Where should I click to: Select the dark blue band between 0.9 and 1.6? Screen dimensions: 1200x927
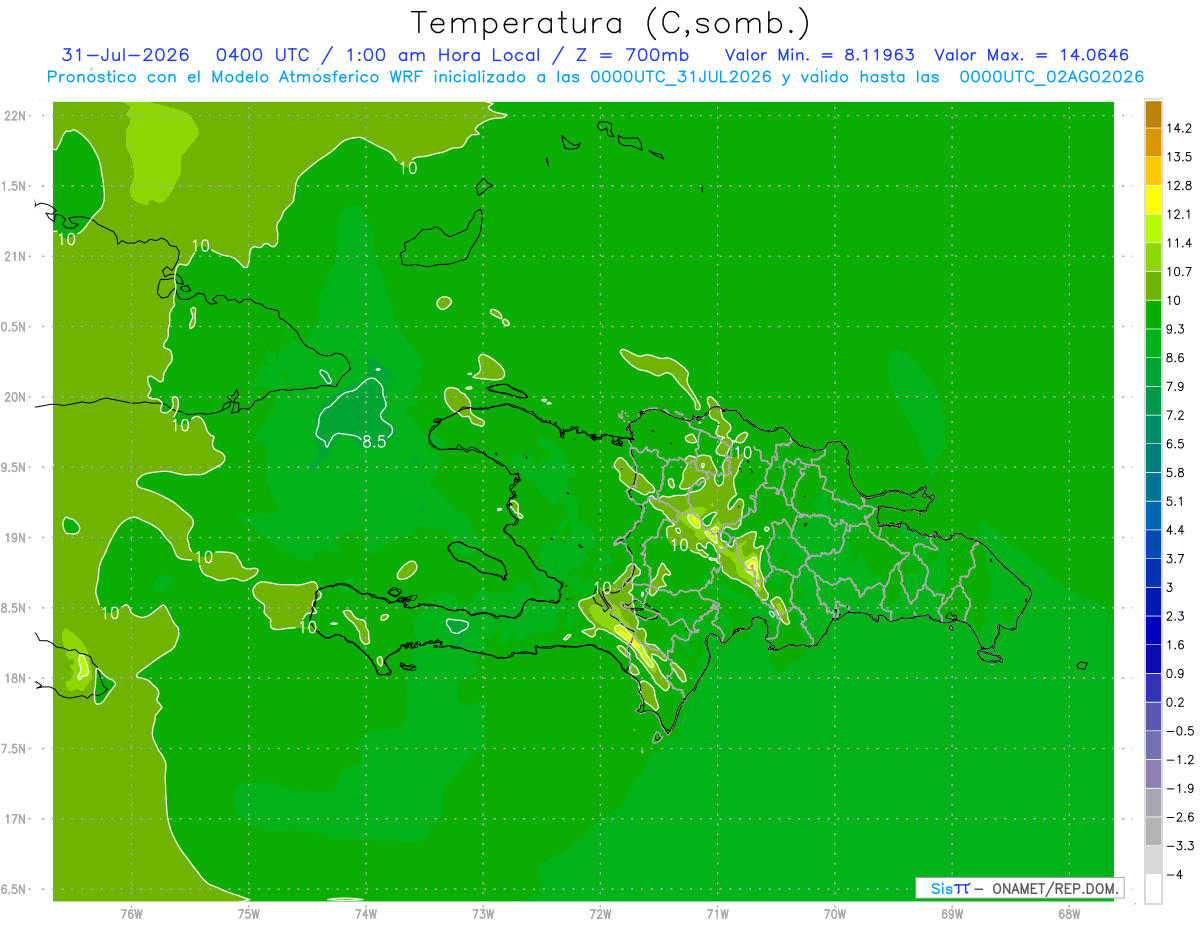point(1153,659)
